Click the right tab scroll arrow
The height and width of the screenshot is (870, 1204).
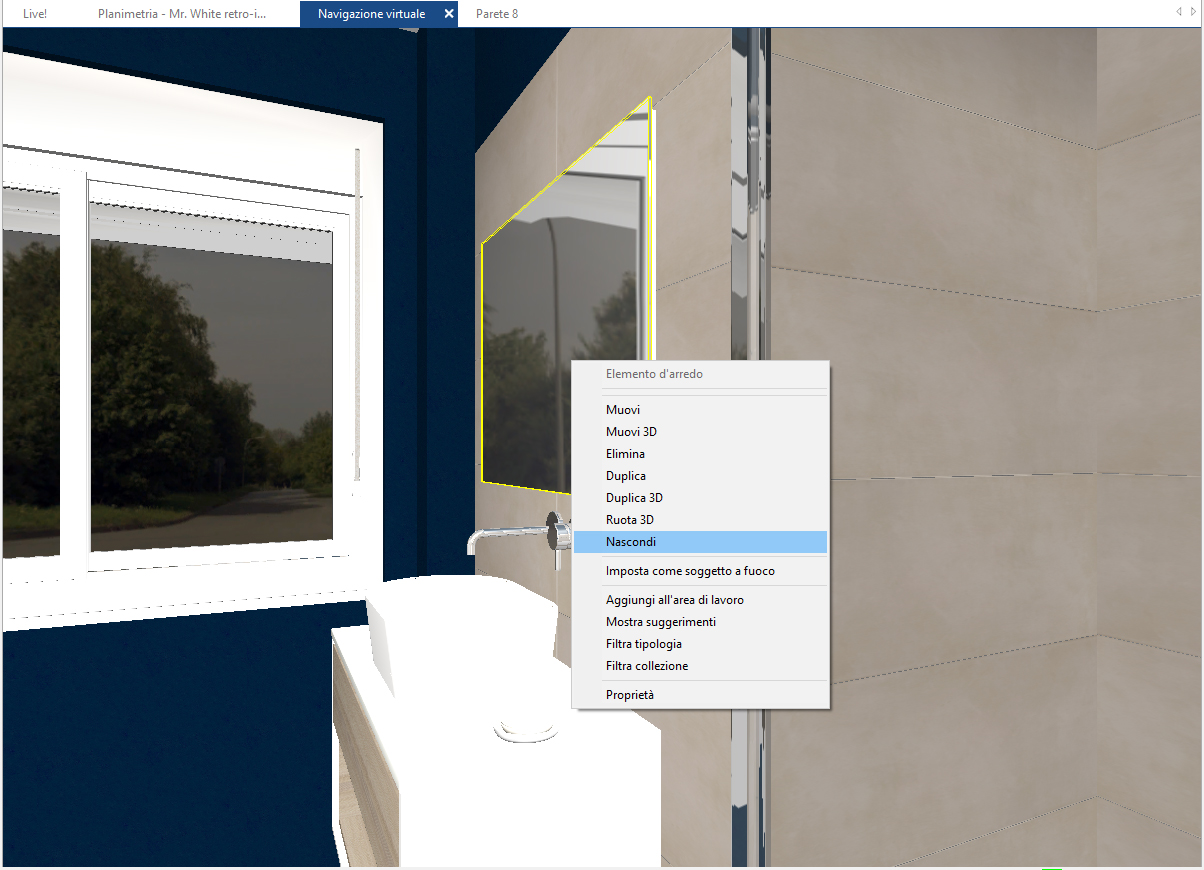coord(1194,12)
